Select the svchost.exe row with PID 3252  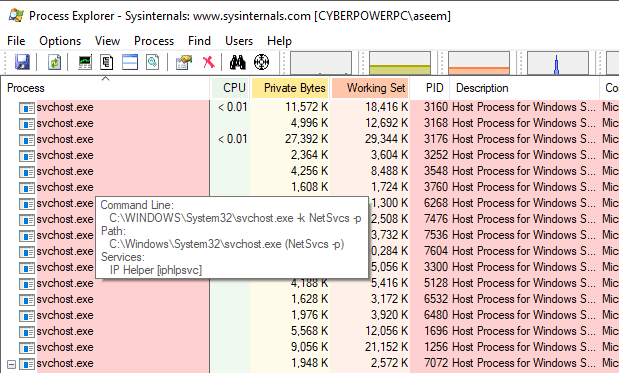coord(310,155)
